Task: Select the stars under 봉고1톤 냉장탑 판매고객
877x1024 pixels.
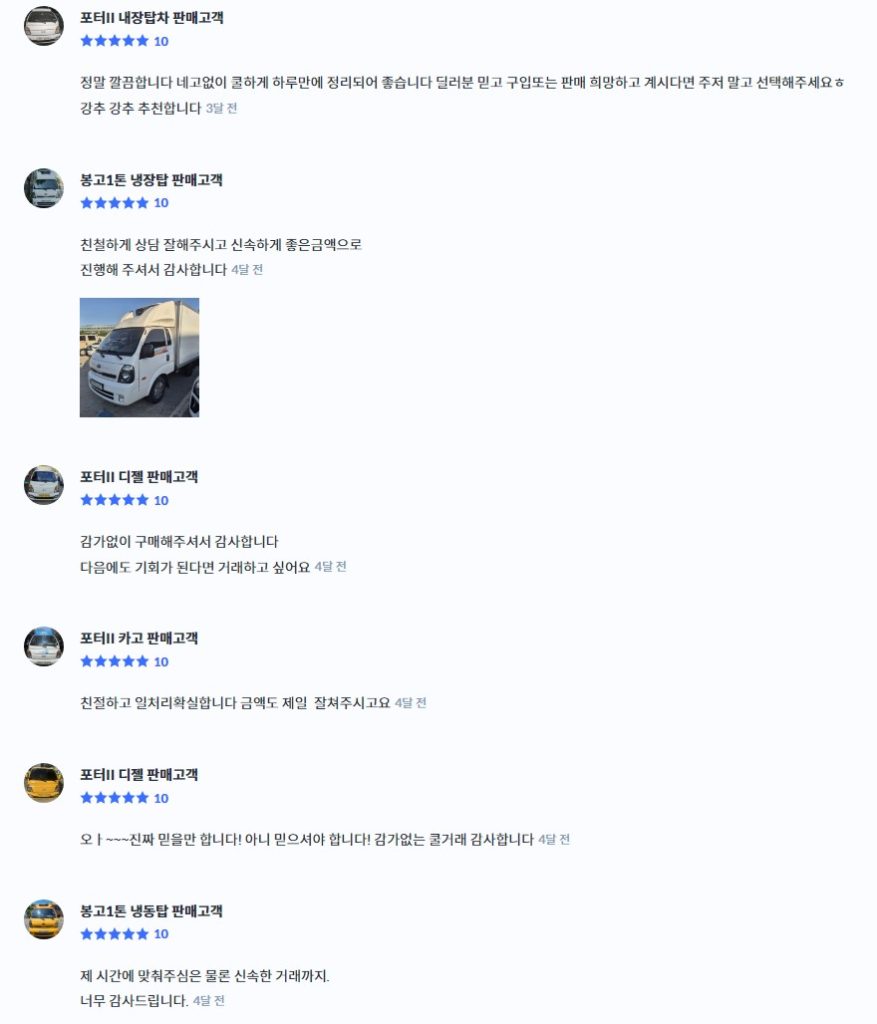Action: [x=114, y=203]
